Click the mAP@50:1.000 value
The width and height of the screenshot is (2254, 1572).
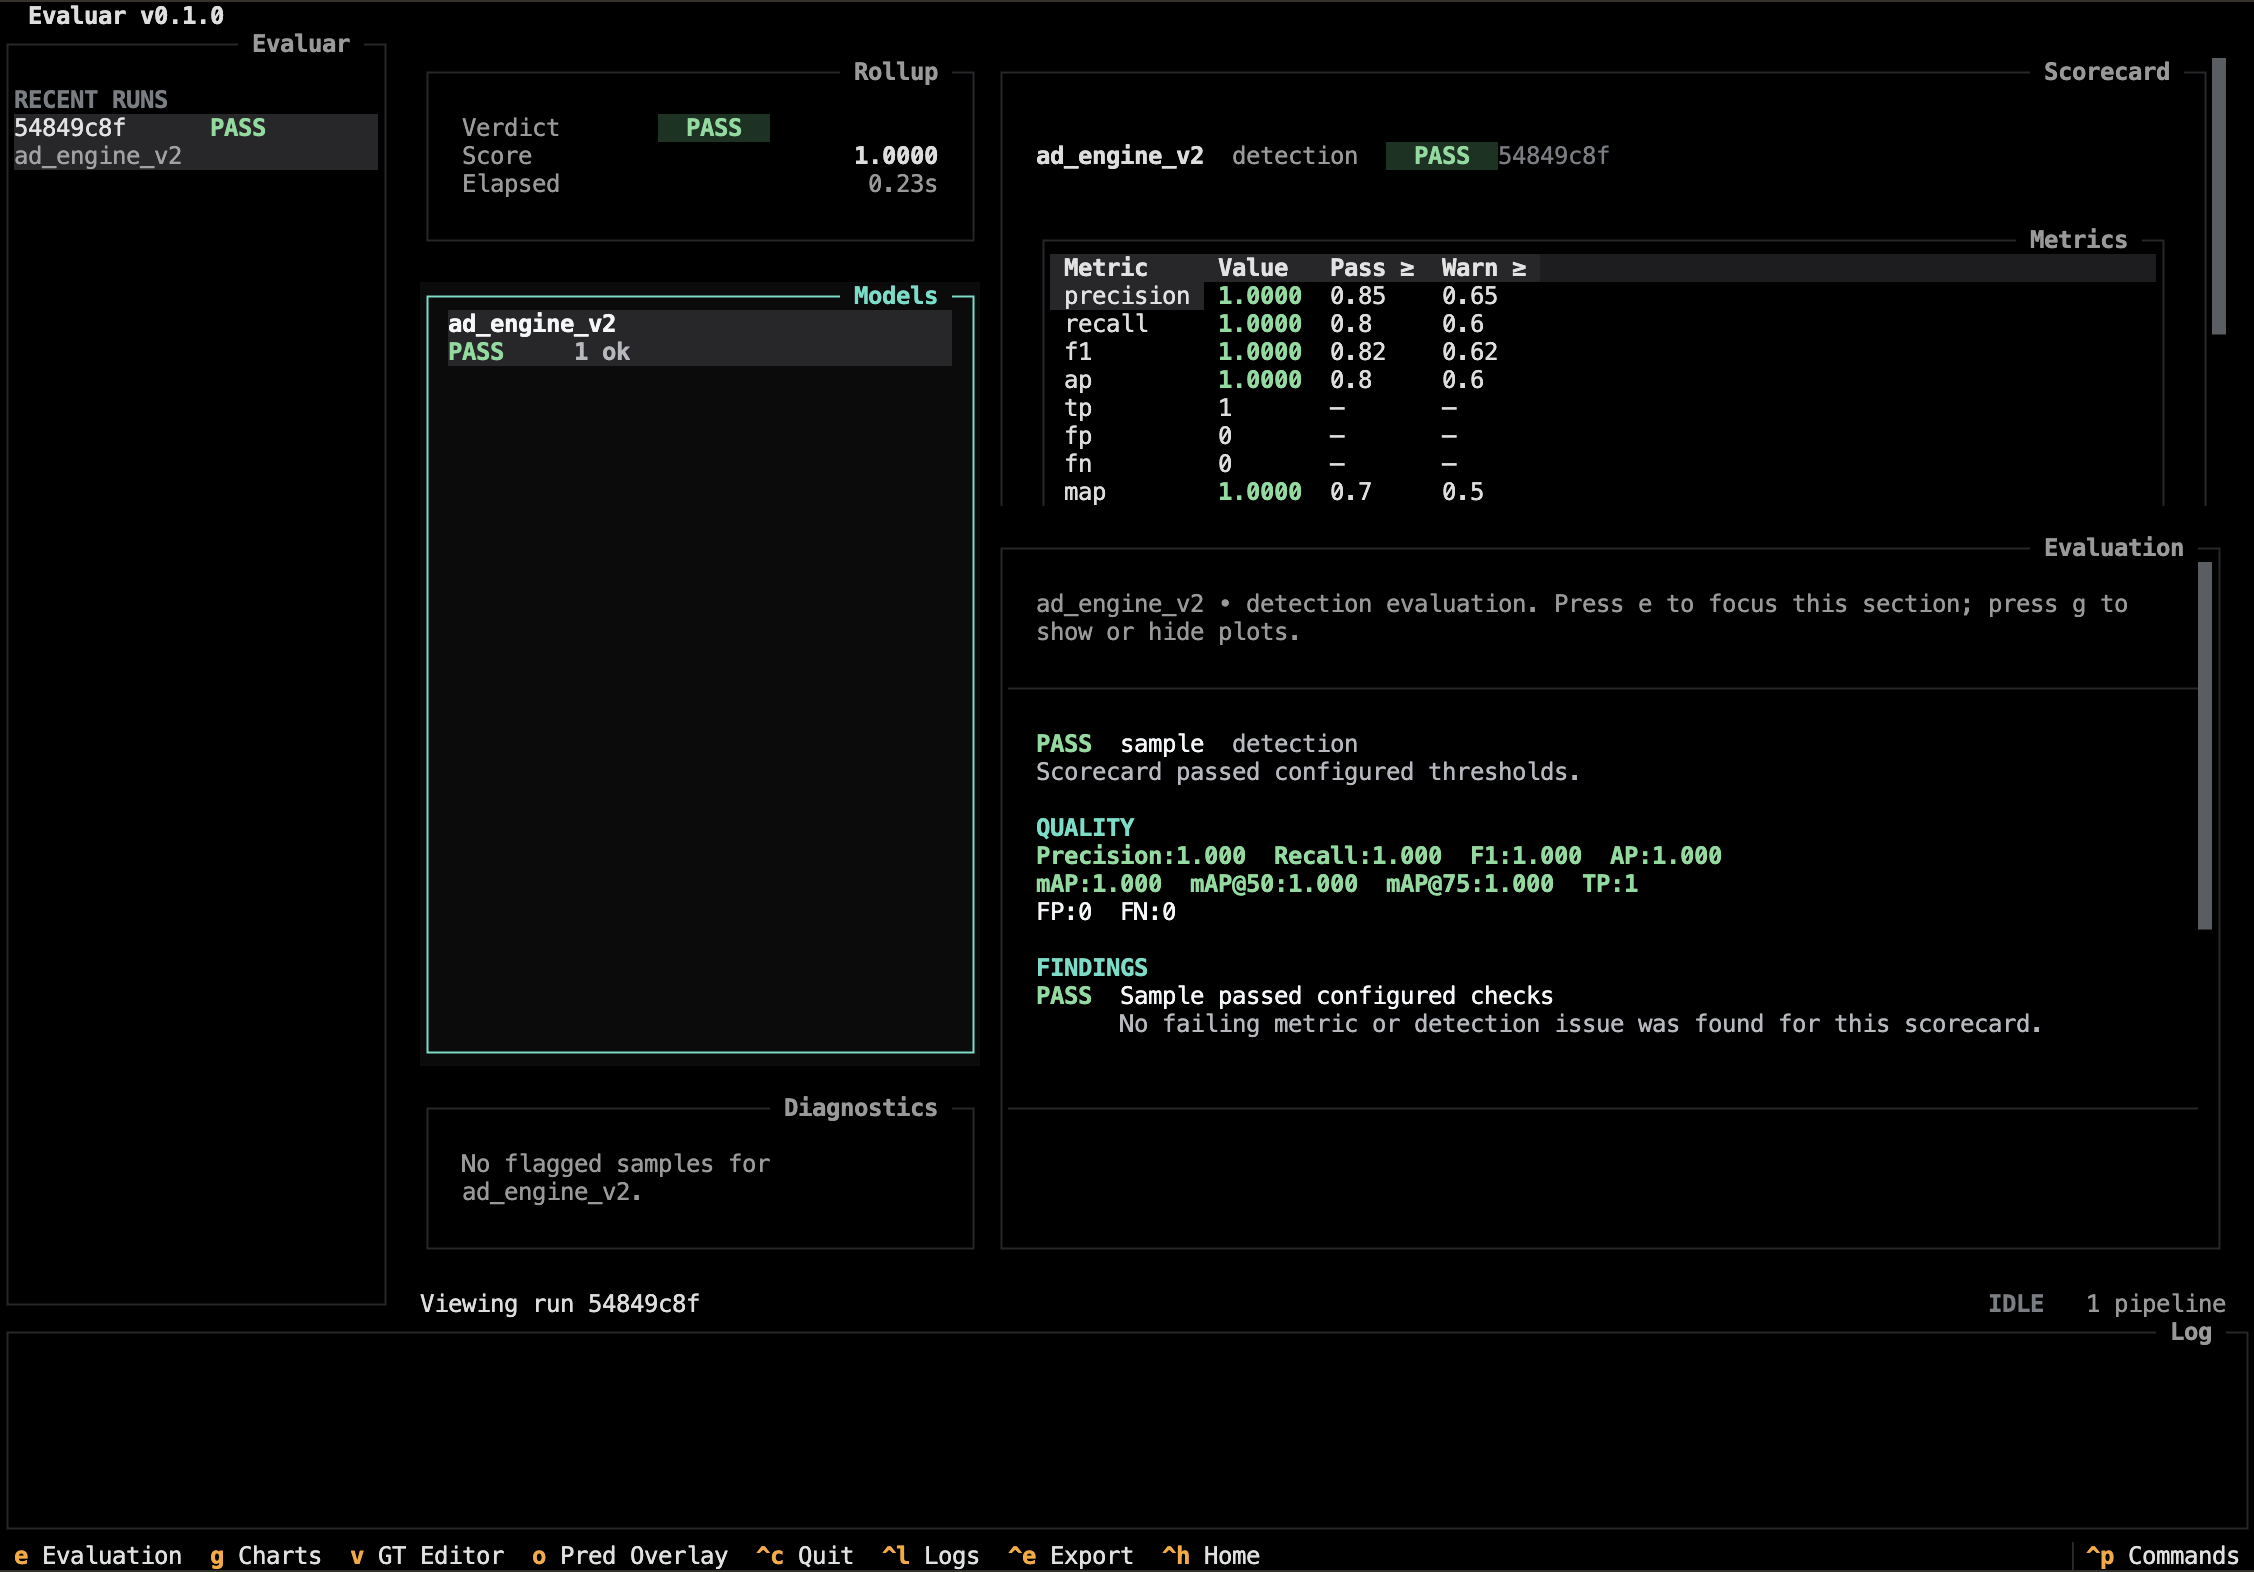point(1274,884)
